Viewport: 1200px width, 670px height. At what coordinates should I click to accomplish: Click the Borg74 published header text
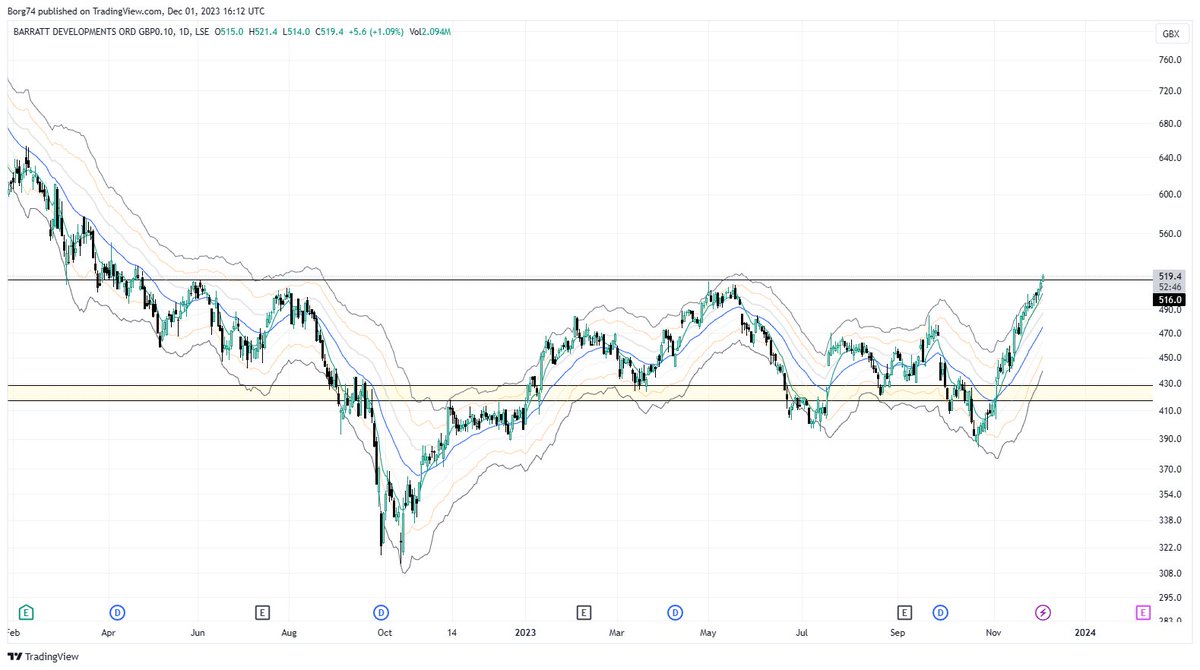click(134, 11)
